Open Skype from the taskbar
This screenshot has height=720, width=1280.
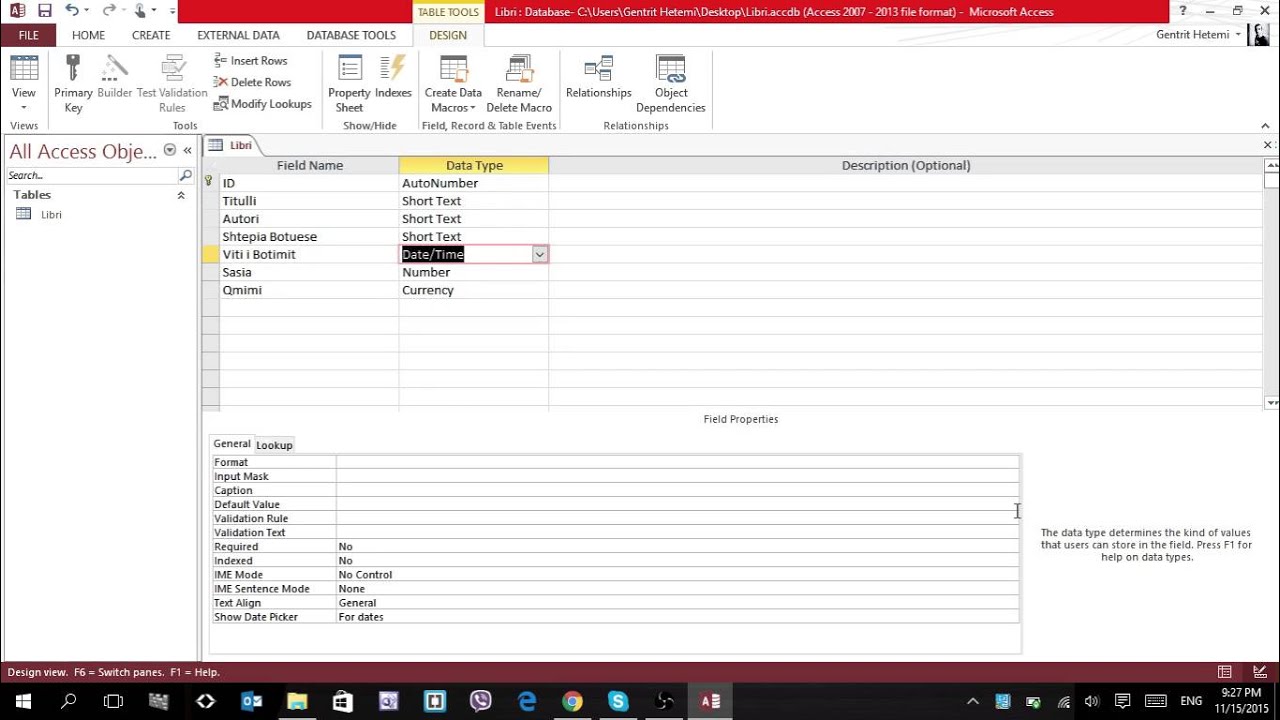pyautogui.click(x=618, y=701)
